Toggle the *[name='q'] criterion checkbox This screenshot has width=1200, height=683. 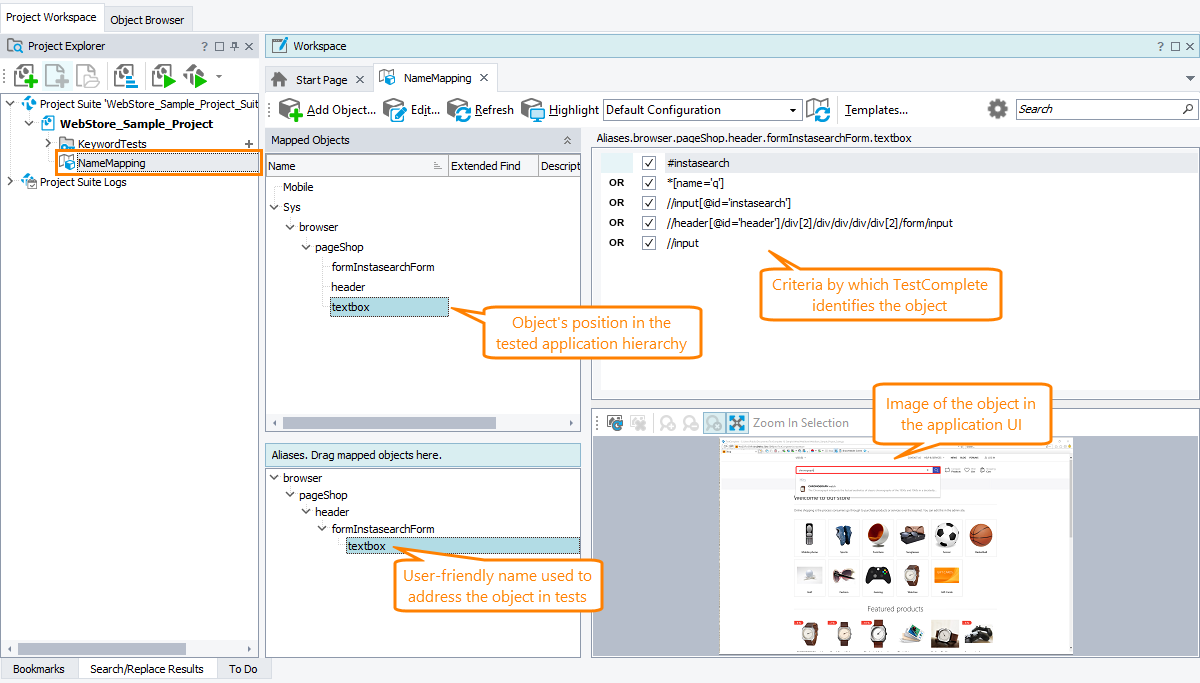point(648,182)
